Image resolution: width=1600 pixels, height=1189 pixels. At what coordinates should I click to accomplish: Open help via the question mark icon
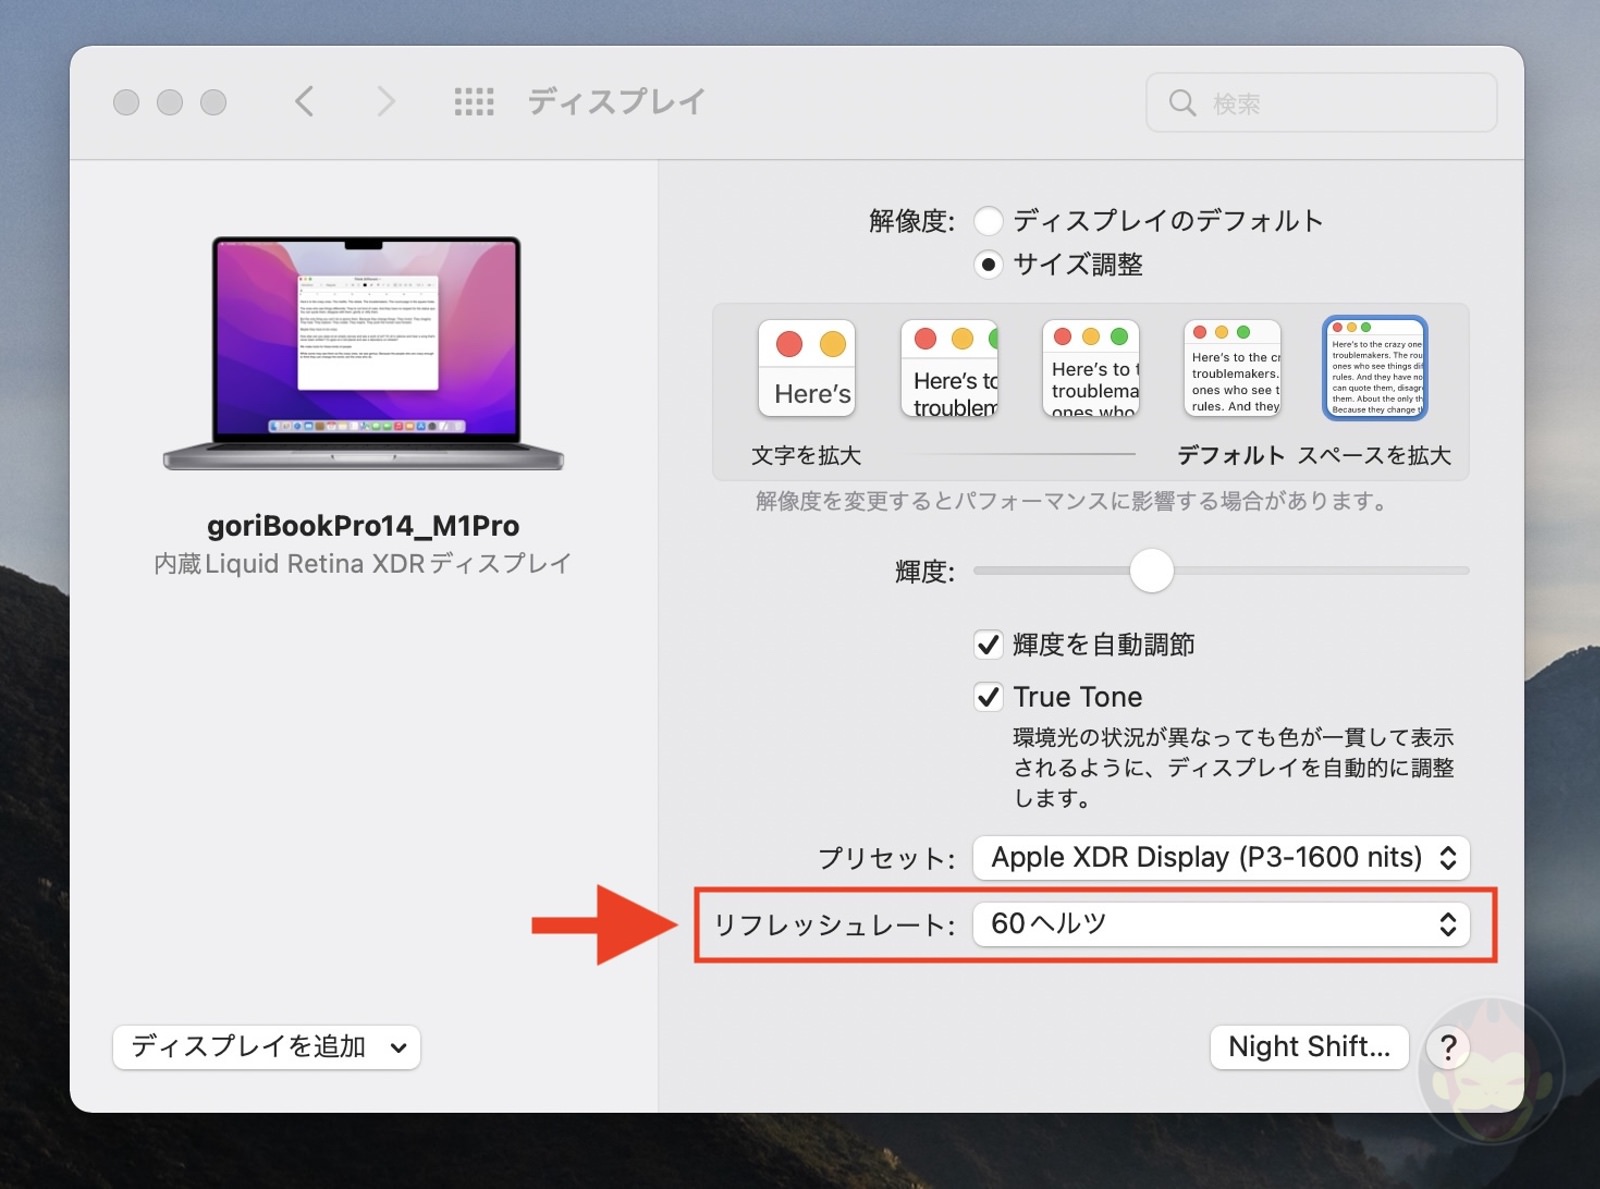[1447, 1047]
